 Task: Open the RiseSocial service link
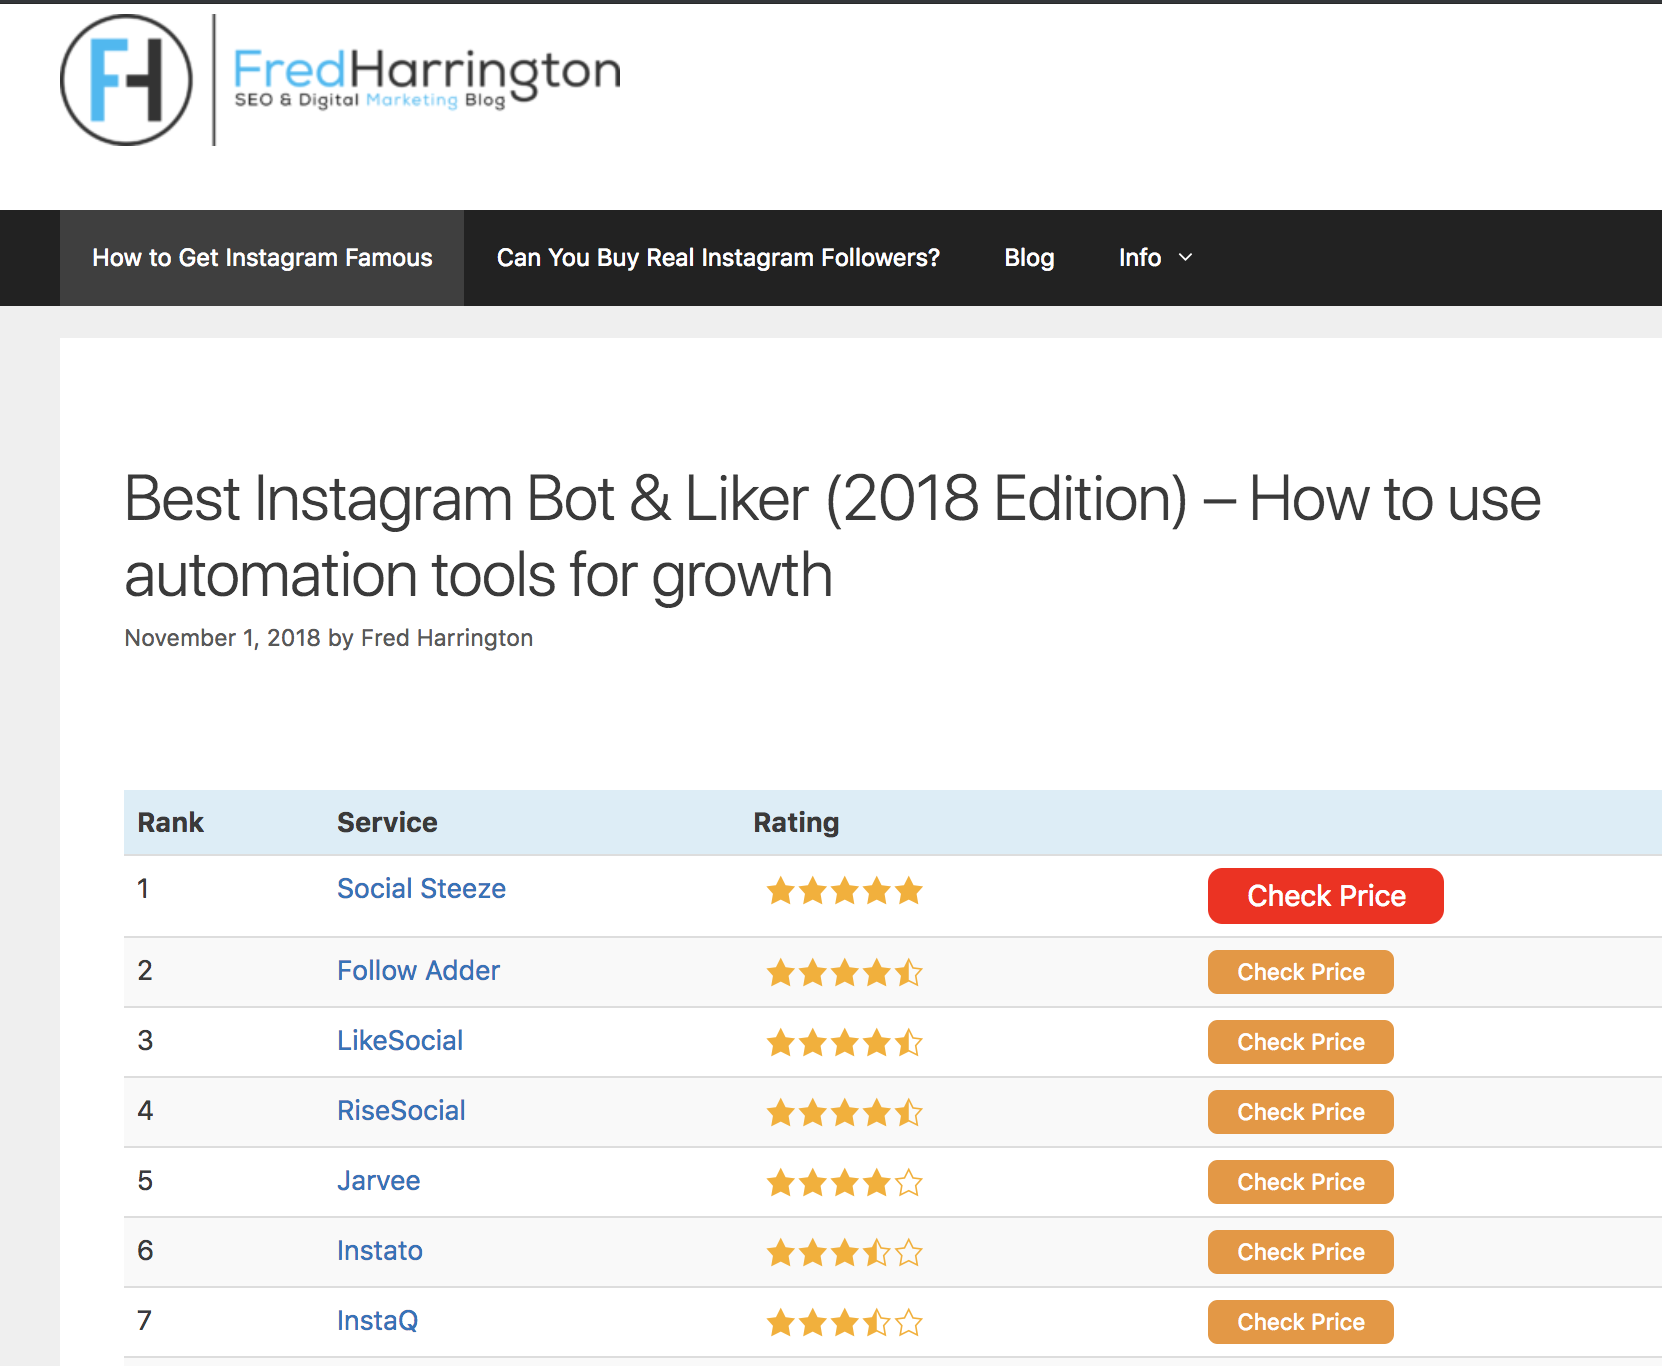(x=401, y=1111)
